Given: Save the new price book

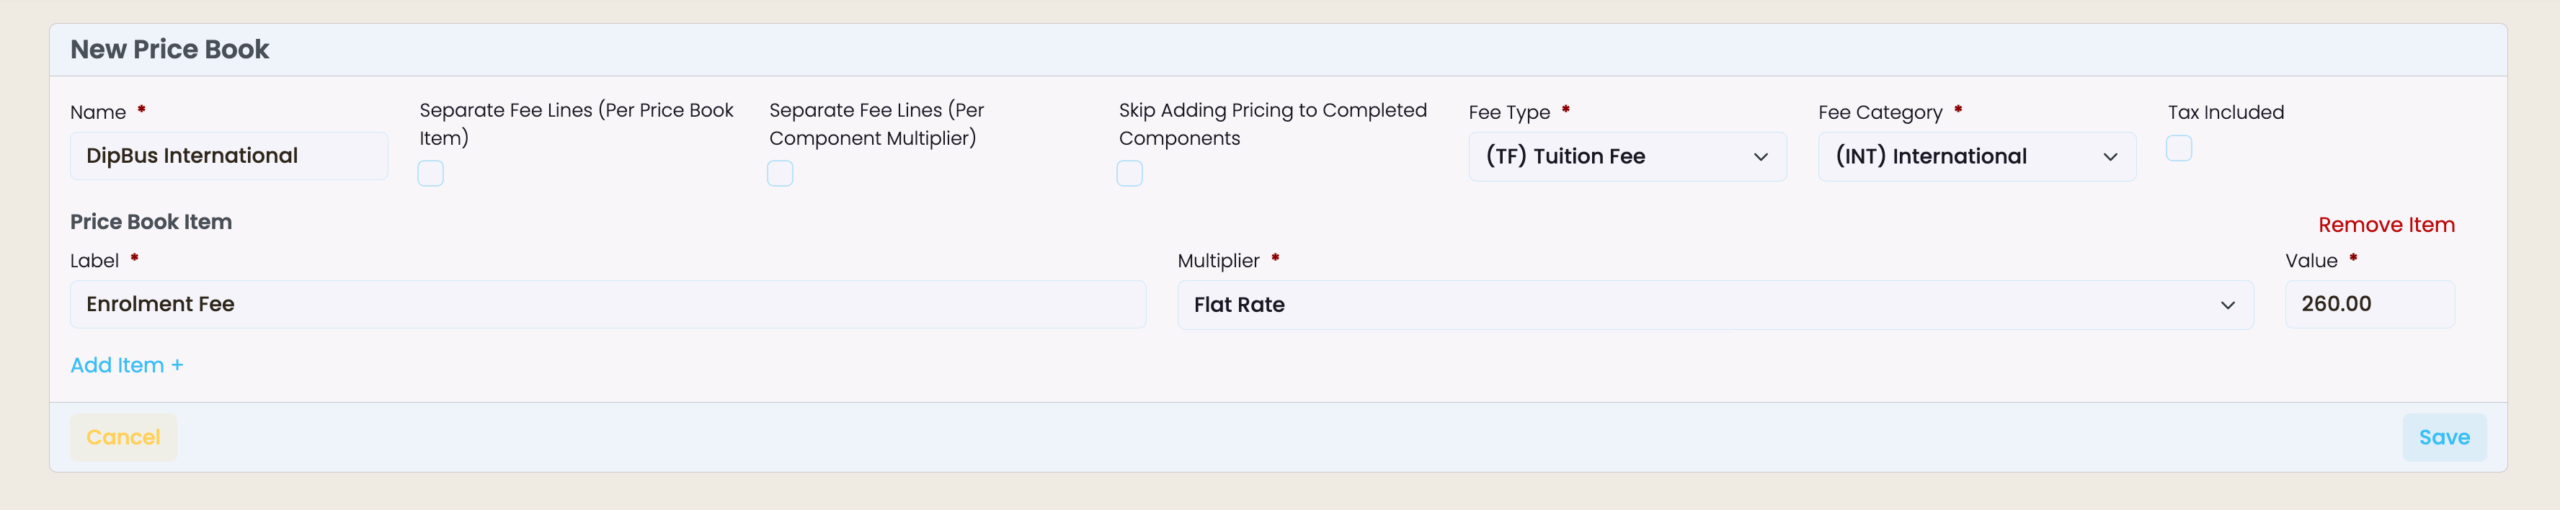Looking at the screenshot, I should point(2444,438).
